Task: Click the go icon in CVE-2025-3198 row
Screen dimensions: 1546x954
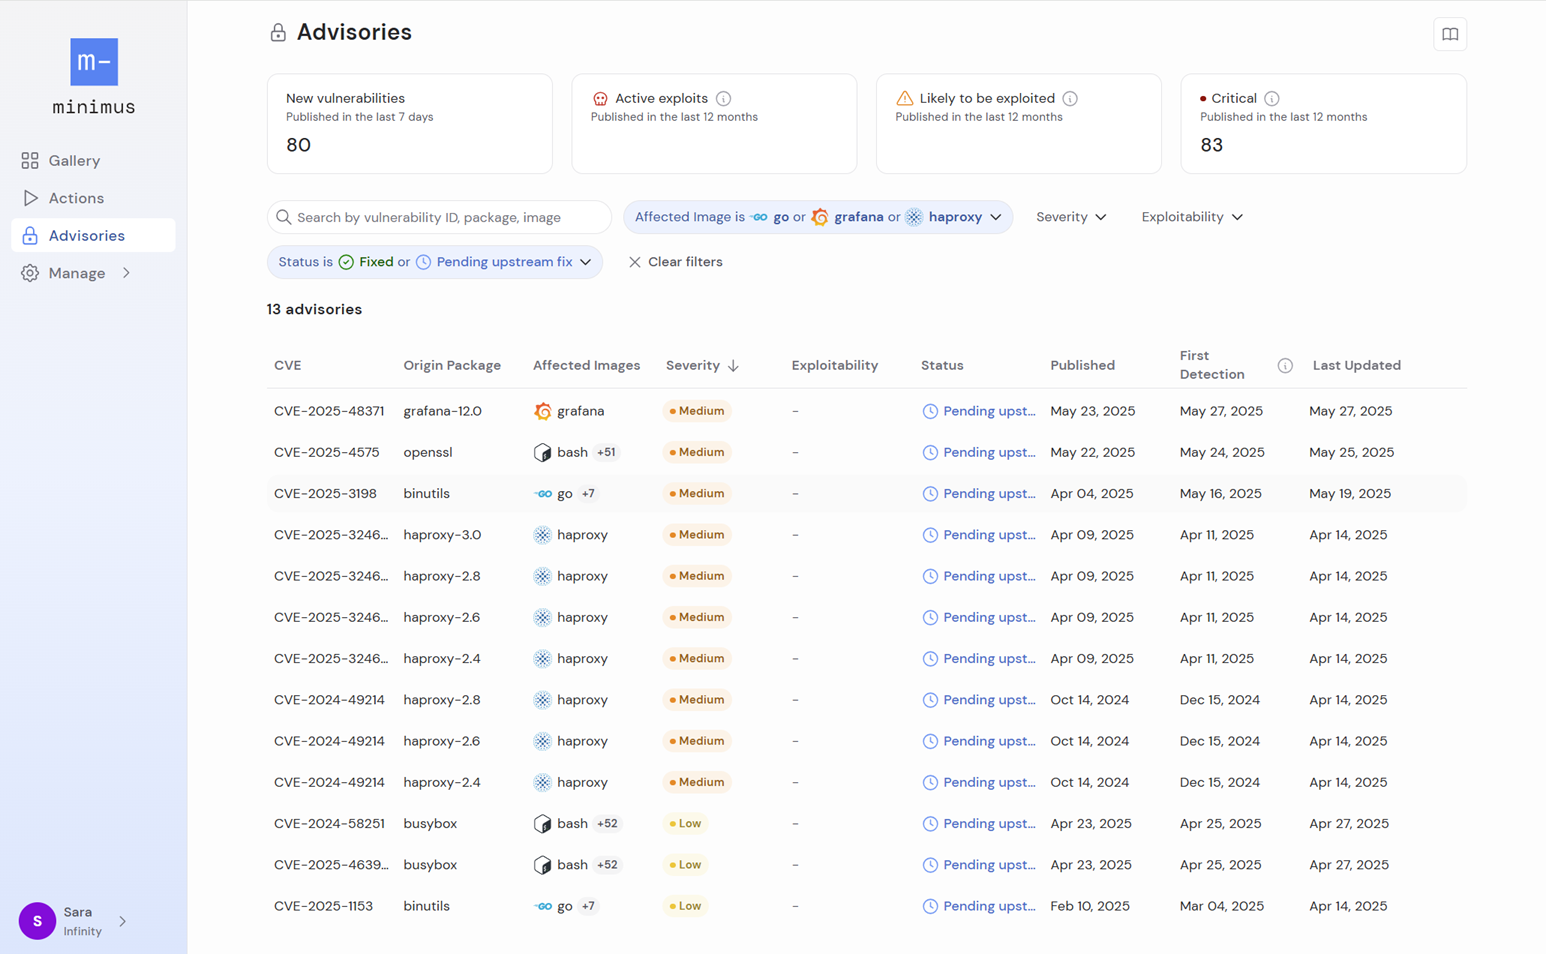Action: click(x=543, y=494)
